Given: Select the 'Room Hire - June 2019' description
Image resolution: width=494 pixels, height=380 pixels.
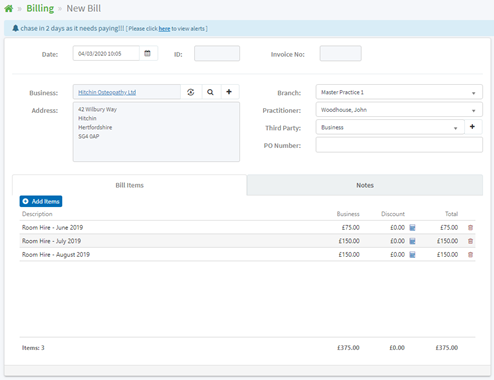Looking at the screenshot, I should tap(52, 228).
